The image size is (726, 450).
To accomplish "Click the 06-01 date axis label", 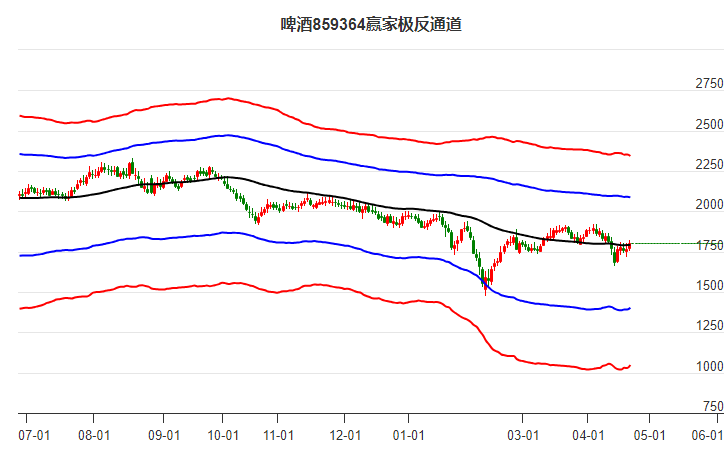I will (x=707, y=436).
